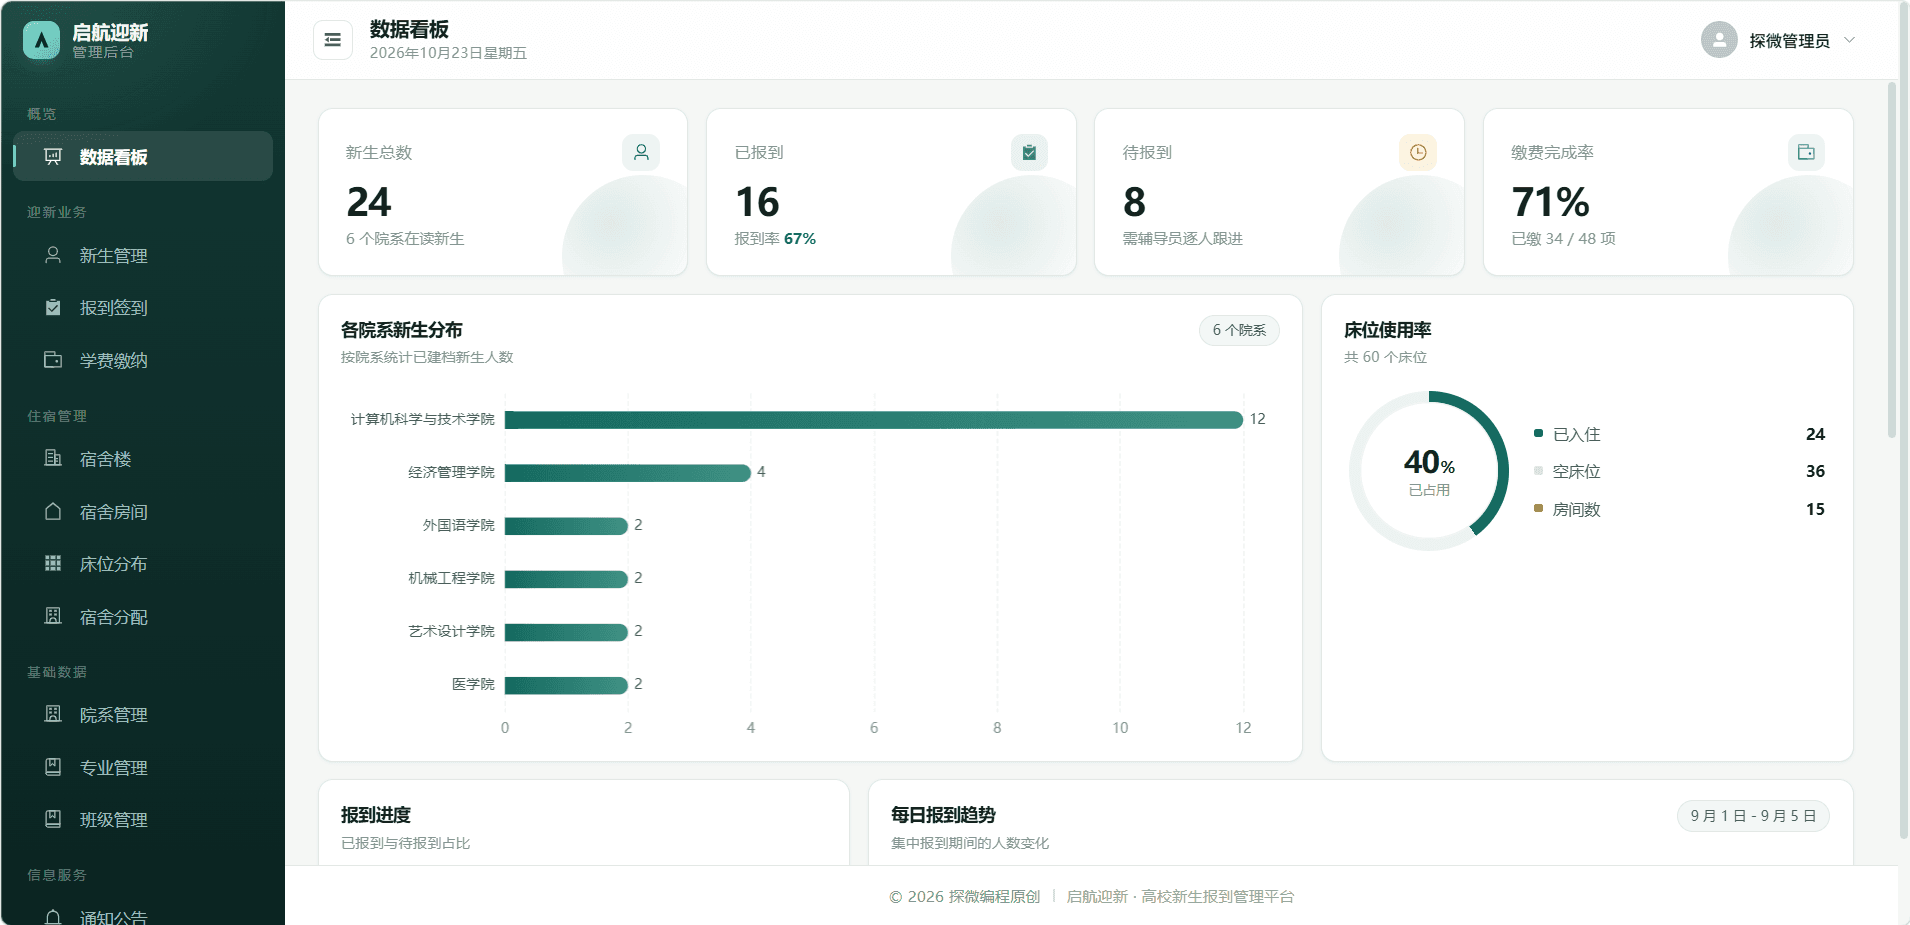The width and height of the screenshot is (1910, 925).
Task: Click the 40% 已占用 donut chart
Action: [x=1429, y=471]
